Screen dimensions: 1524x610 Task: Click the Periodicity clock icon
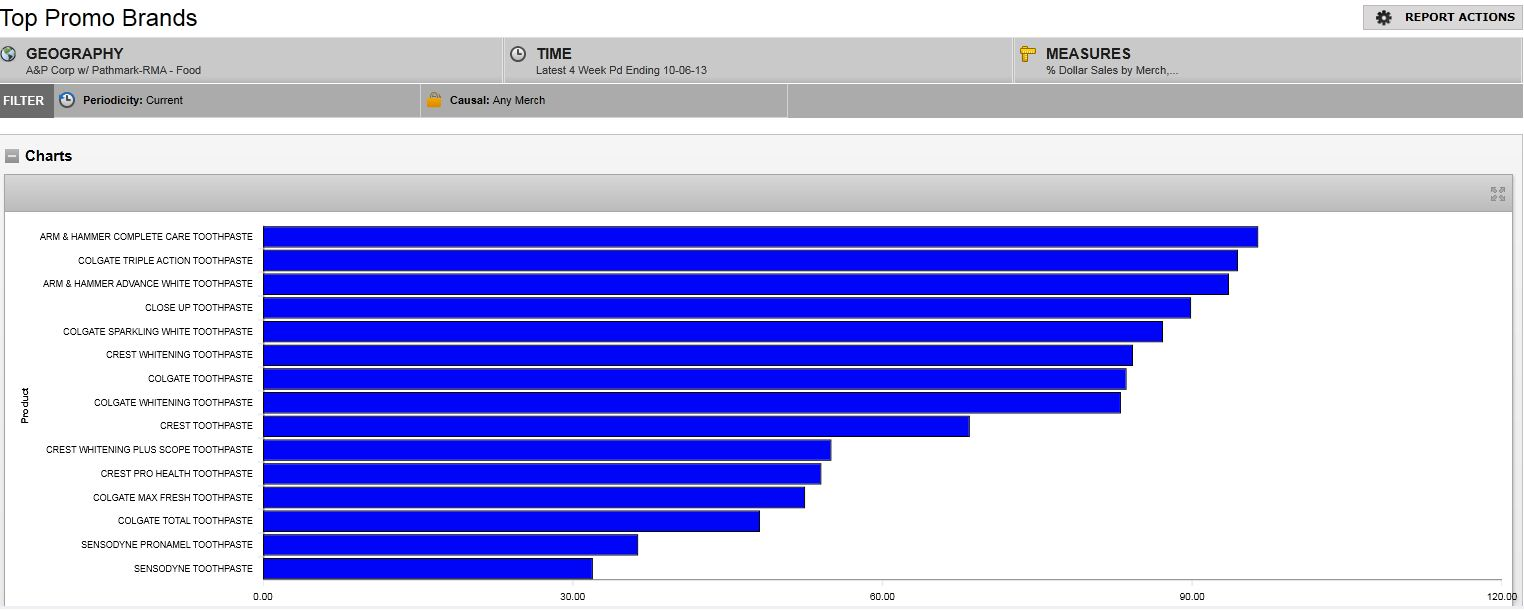67,100
